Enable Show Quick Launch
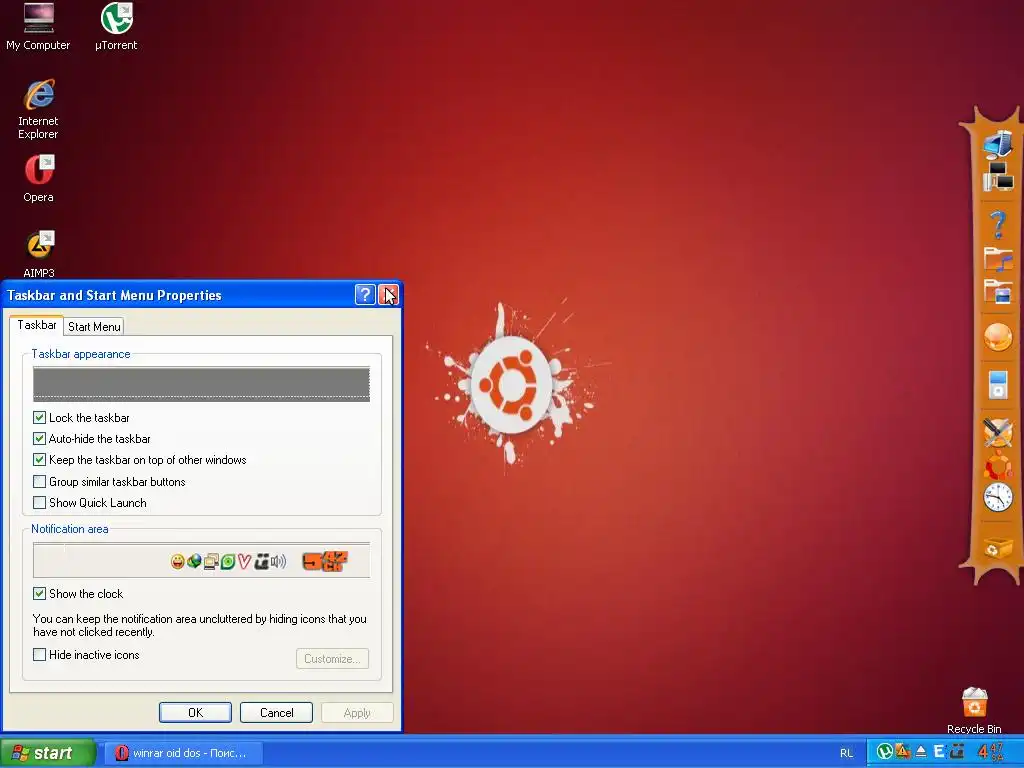This screenshot has height=768, width=1024. [39, 502]
